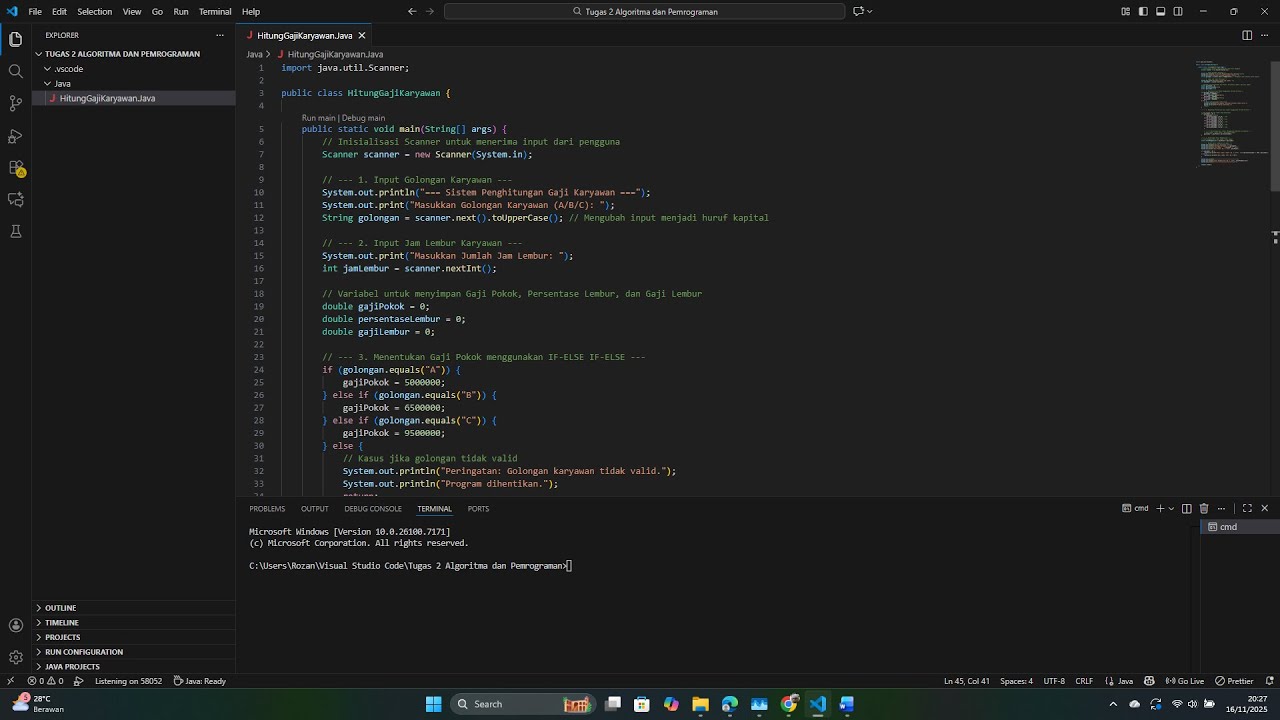Click the Run main code lens
The height and width of the screenshot is (720, 1280).
pyautogui.click(x=319, y=118)
